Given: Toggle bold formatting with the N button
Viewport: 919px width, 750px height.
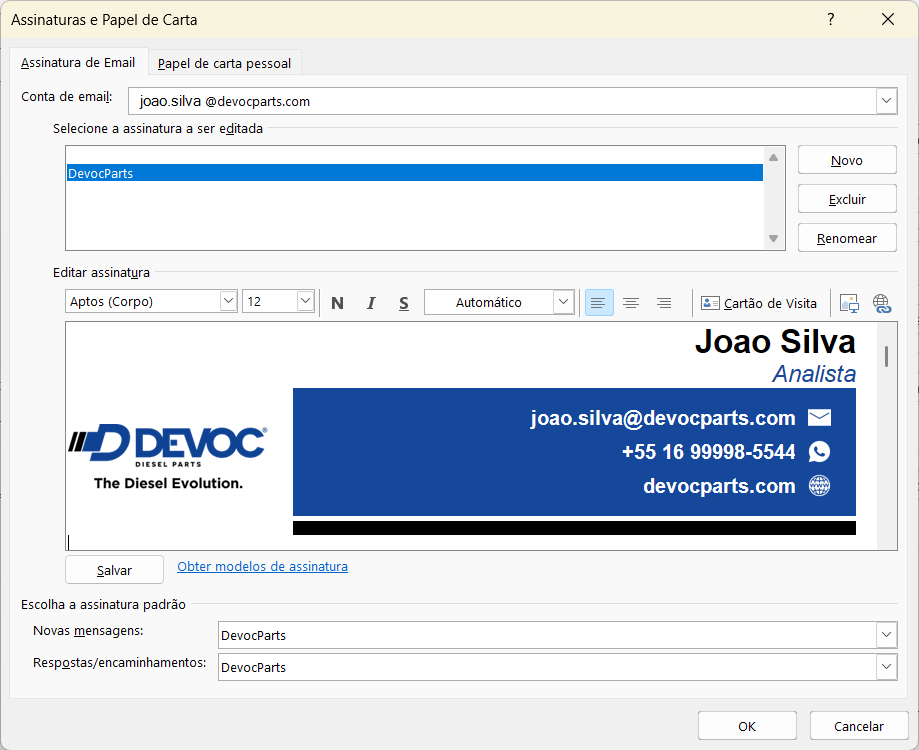Looking at the screenshot, I should pyautogui.click(x=337, y=303).
